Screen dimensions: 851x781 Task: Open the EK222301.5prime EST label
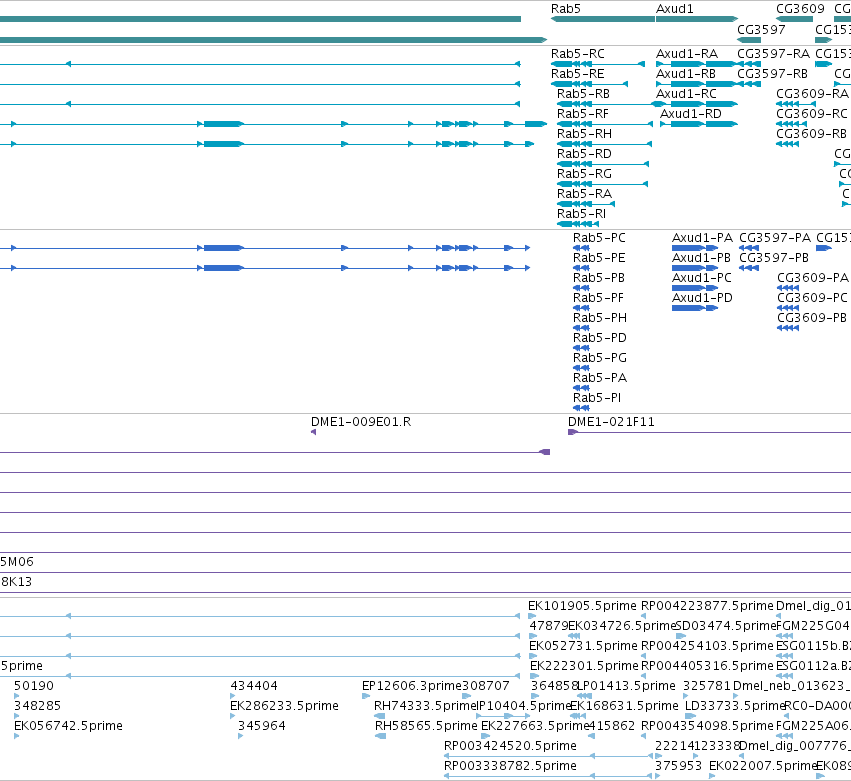click(584, 666)
